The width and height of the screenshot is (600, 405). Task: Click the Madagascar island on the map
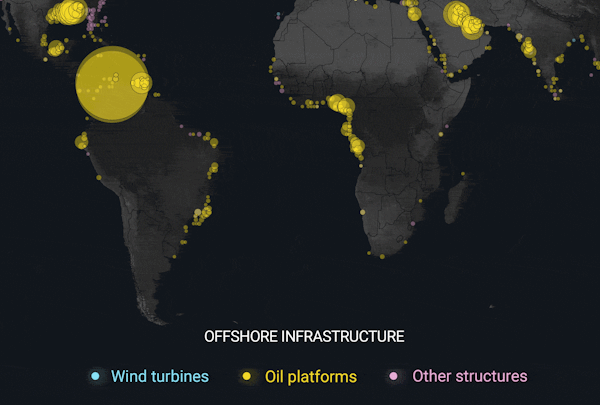[x=455, y=201]
